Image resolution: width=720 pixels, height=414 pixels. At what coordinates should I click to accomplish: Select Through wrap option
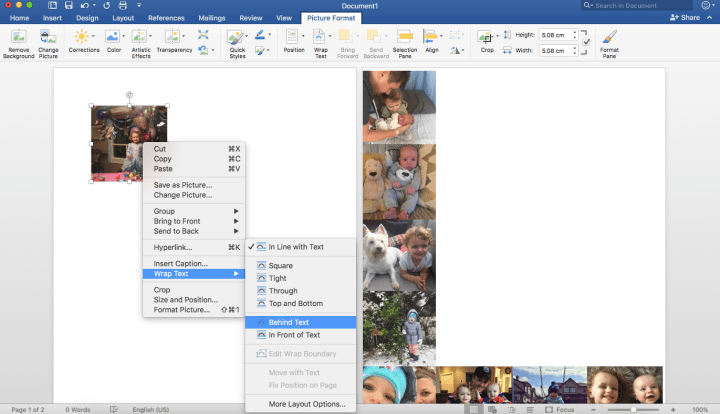(301, 291)
